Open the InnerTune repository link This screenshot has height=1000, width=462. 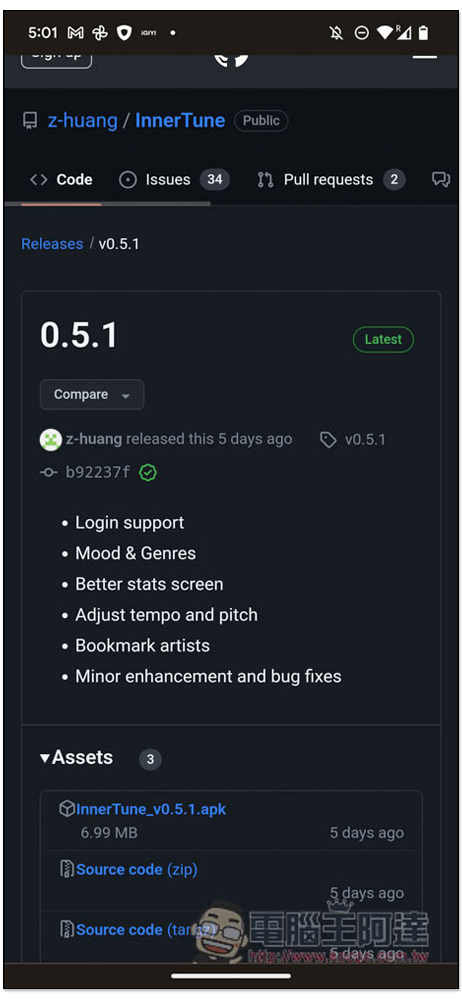[180, 121]
